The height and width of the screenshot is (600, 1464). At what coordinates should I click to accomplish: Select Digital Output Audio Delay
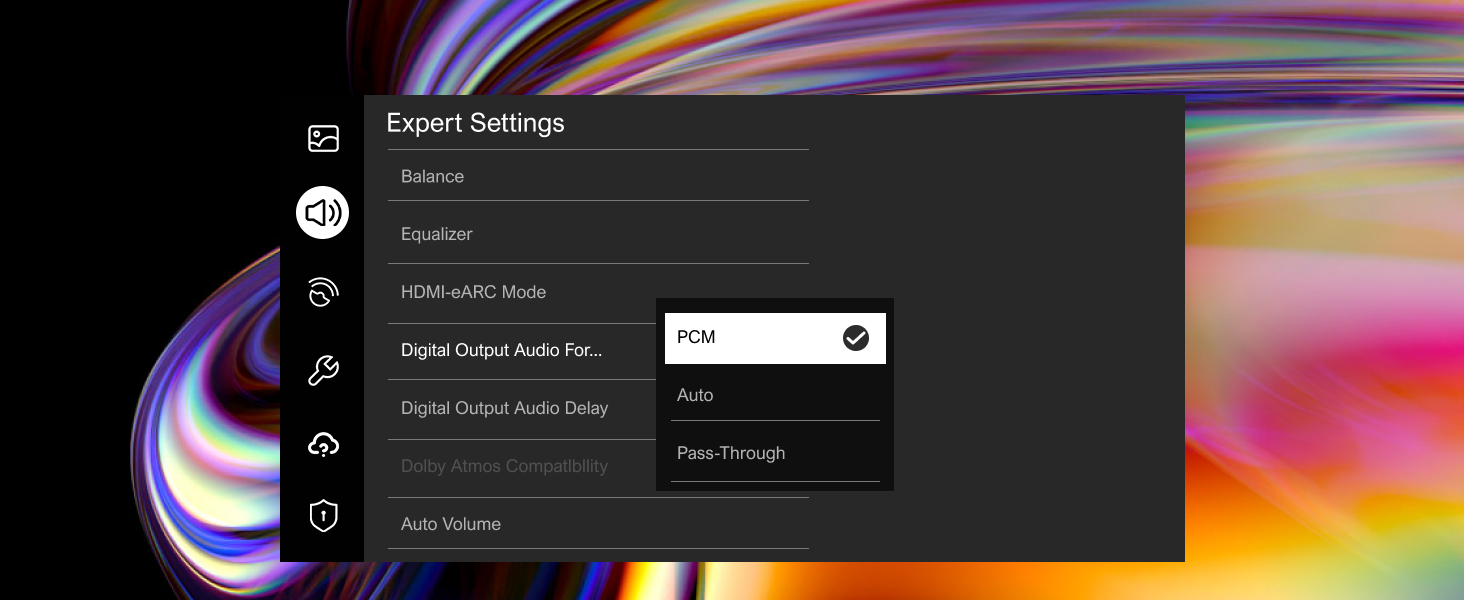click(520, 409)
